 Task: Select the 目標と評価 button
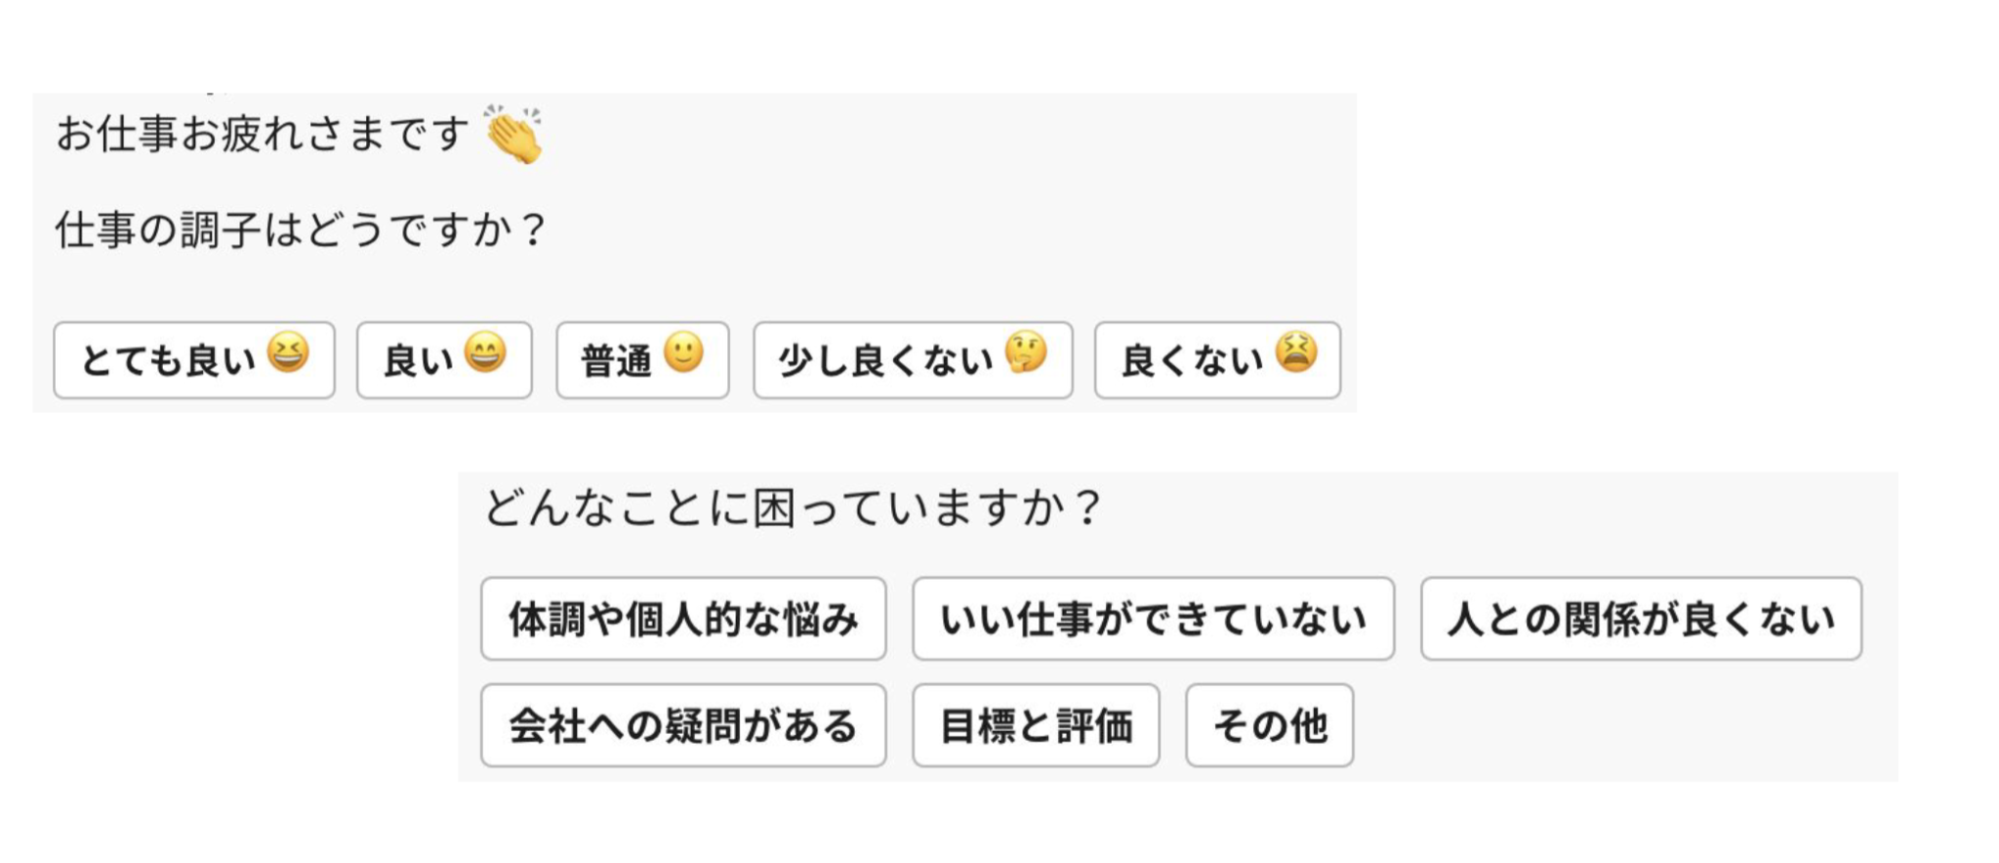coord(1036,726)
